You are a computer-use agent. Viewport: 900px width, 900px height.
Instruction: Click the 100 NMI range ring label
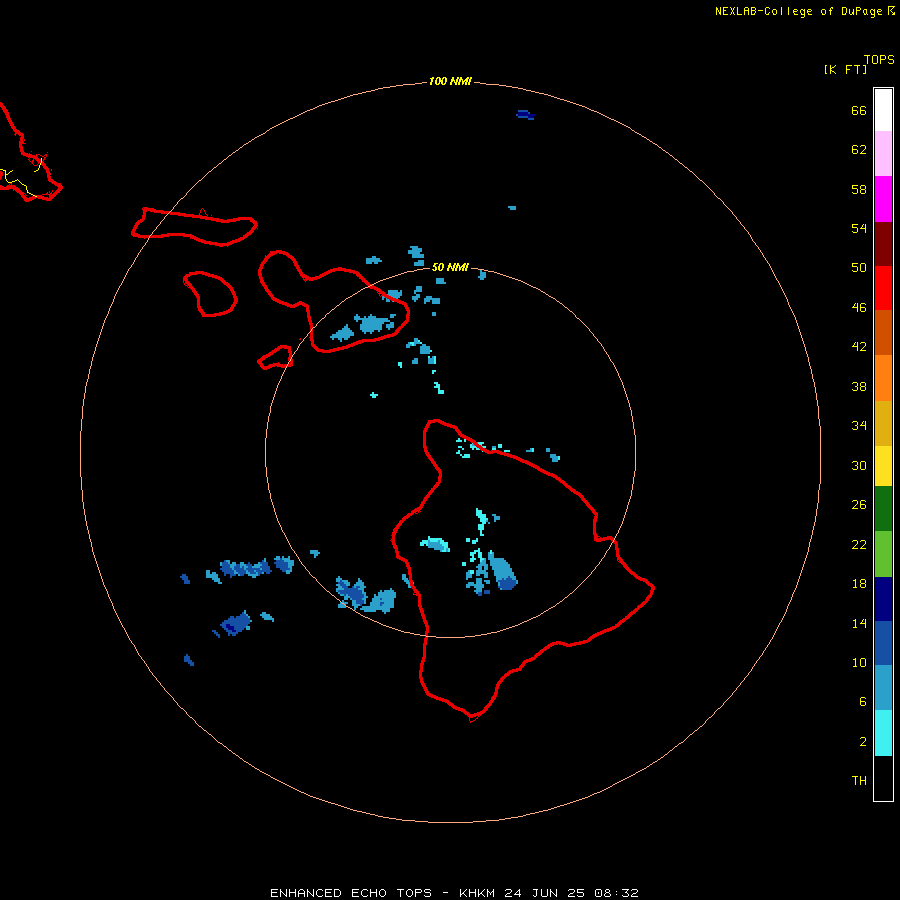(x=450, y=82)
